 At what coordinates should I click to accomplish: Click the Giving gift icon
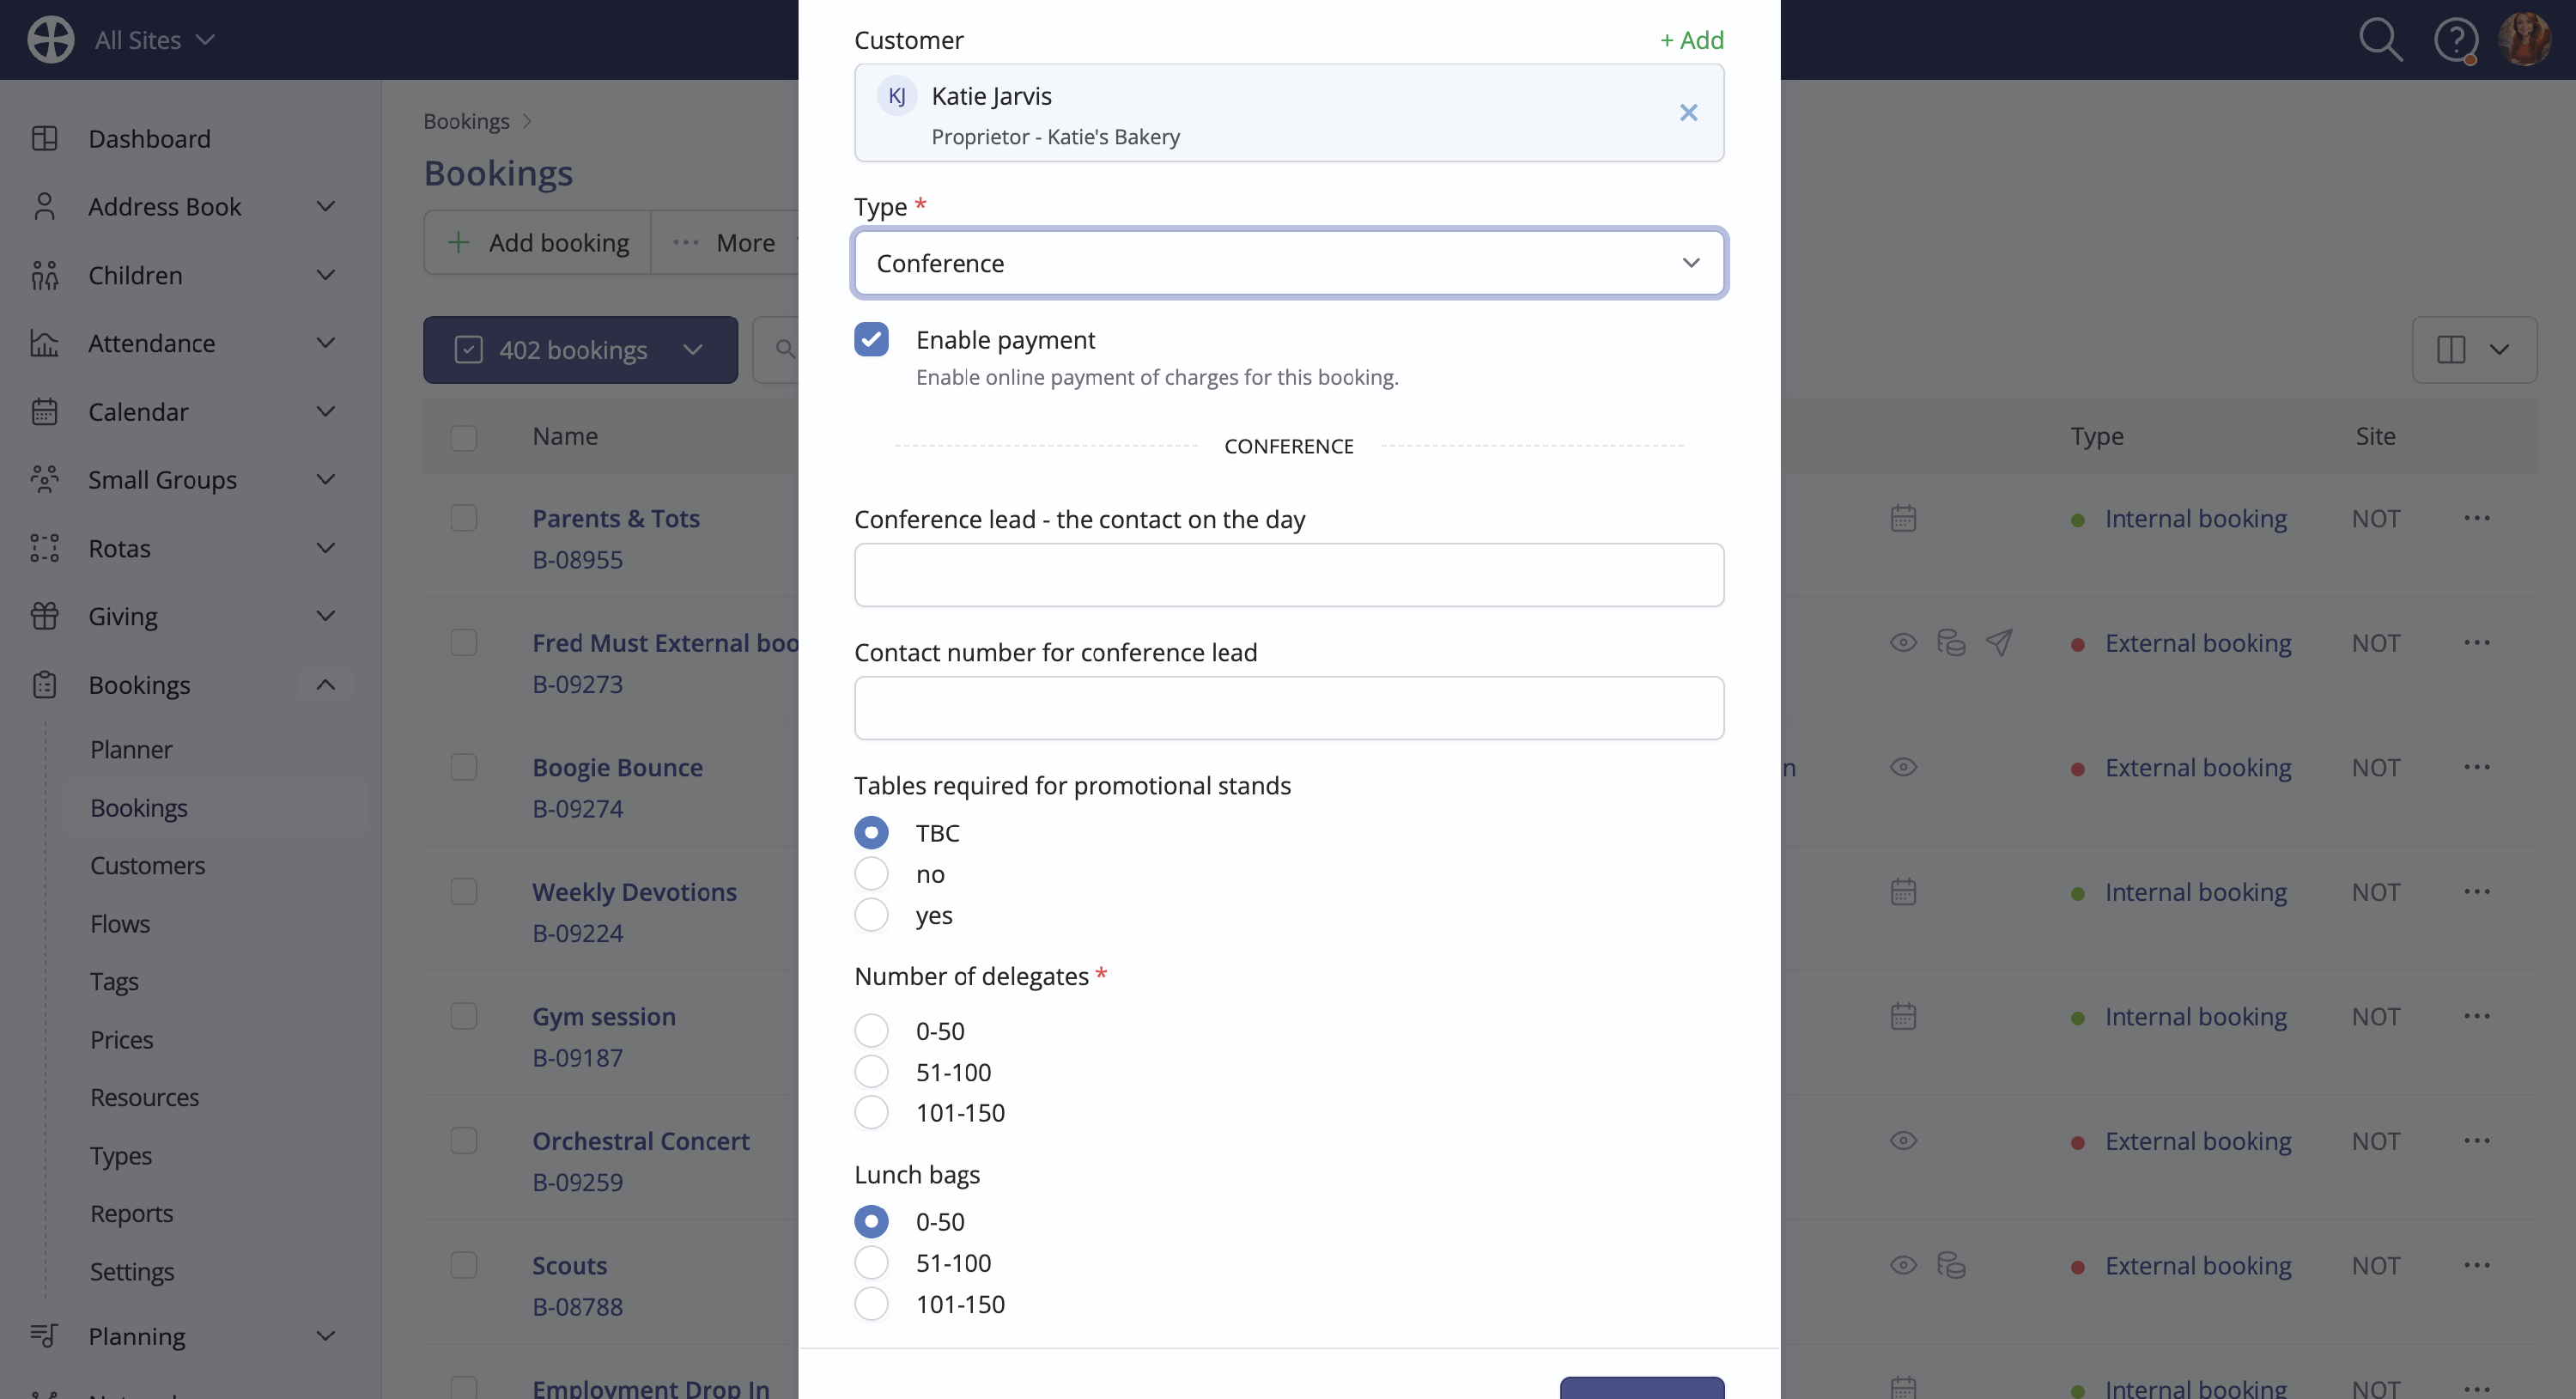click(x=45, y=616)
